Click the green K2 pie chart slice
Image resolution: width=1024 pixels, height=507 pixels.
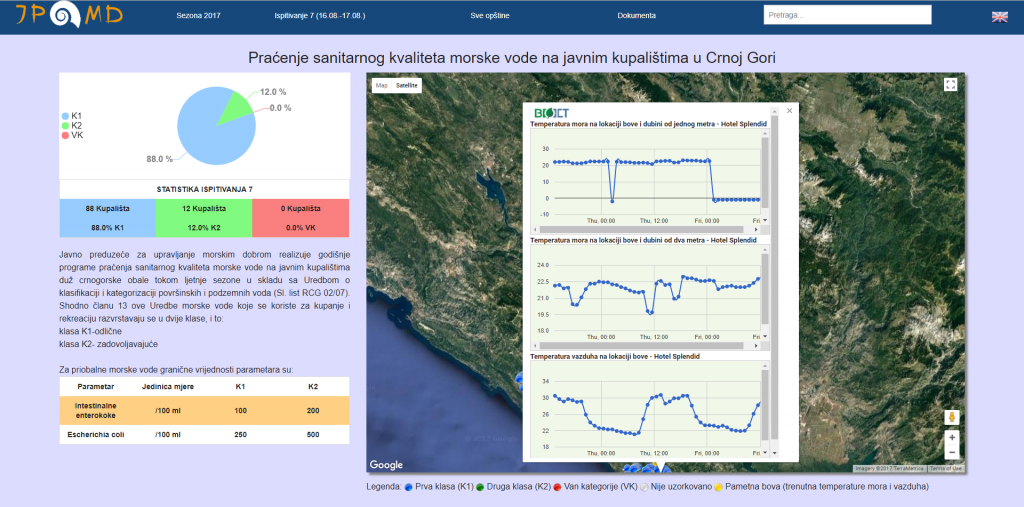(234, 107)
